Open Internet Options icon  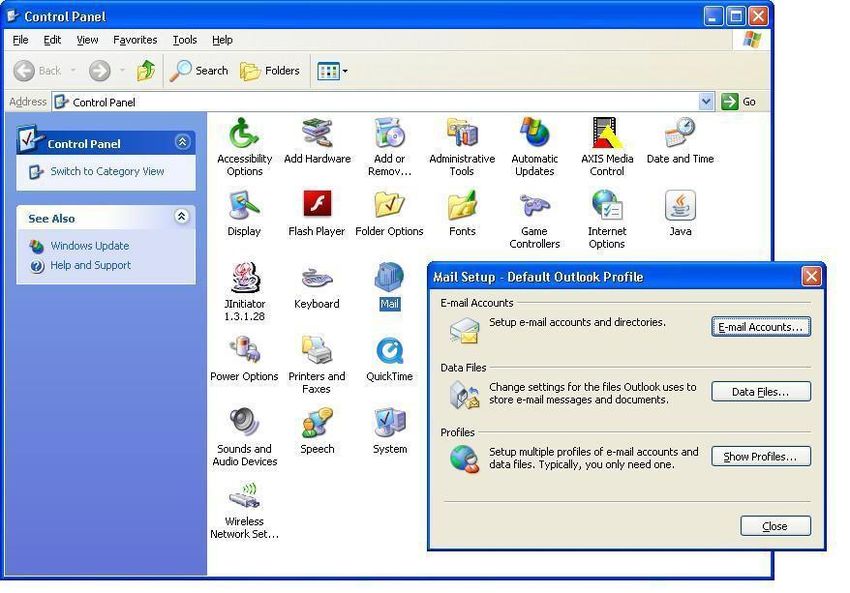607,219
